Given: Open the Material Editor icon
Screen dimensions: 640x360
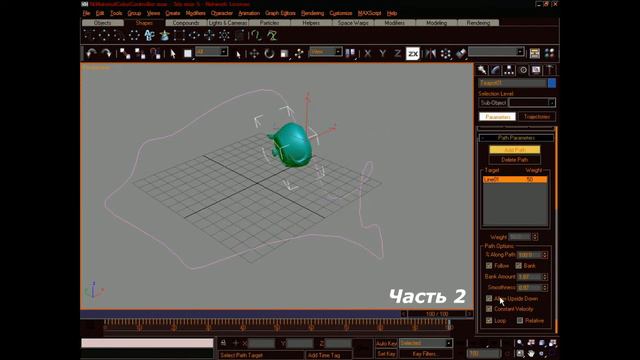Looking at the screenshot, I should 549,53.
